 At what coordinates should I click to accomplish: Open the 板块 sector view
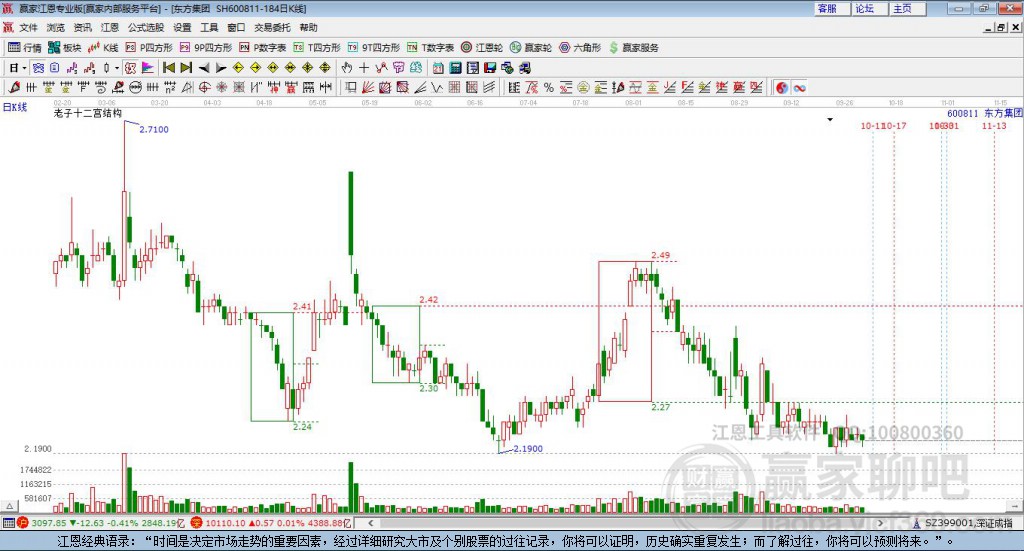[65, 48]
